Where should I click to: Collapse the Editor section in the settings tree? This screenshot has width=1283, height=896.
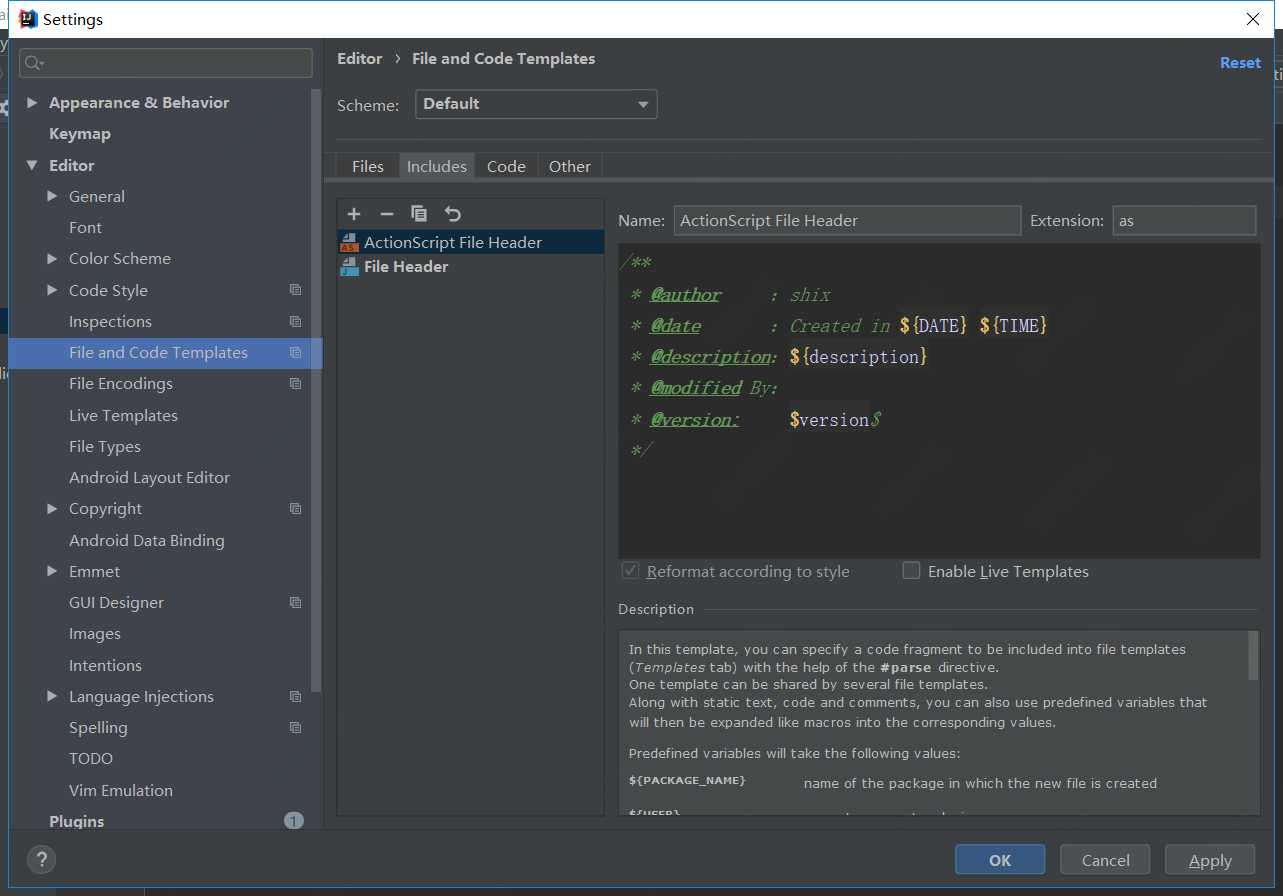click(32, 165)
